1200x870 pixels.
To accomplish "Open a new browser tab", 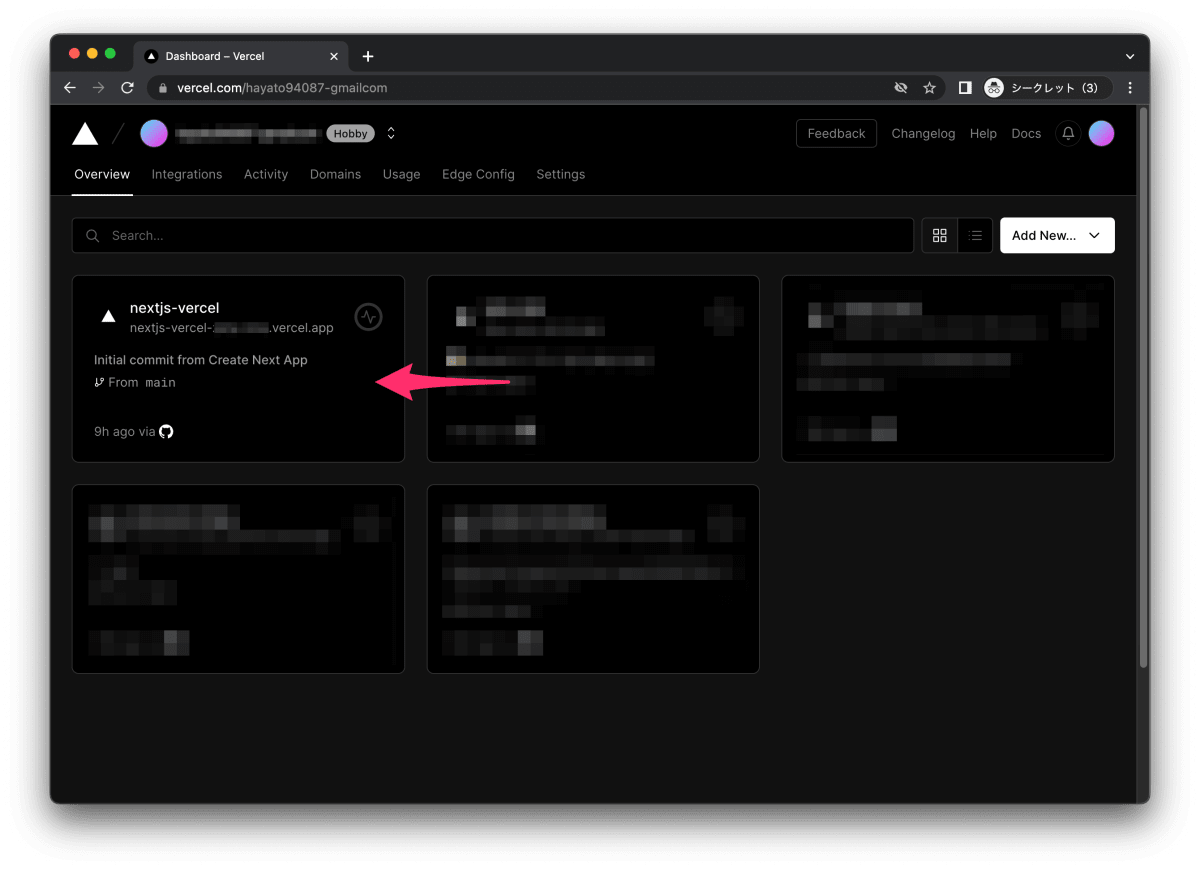I will coord(368,56).
